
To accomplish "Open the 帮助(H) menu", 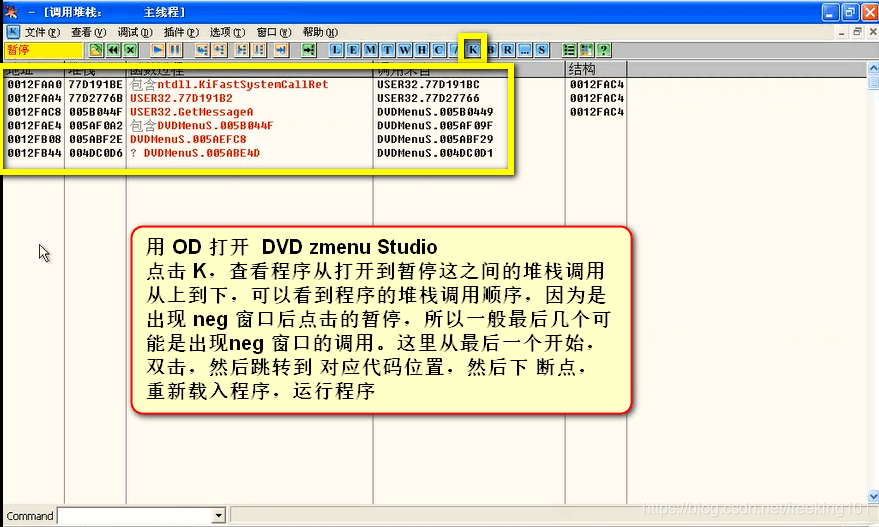I will pos(321,33).
